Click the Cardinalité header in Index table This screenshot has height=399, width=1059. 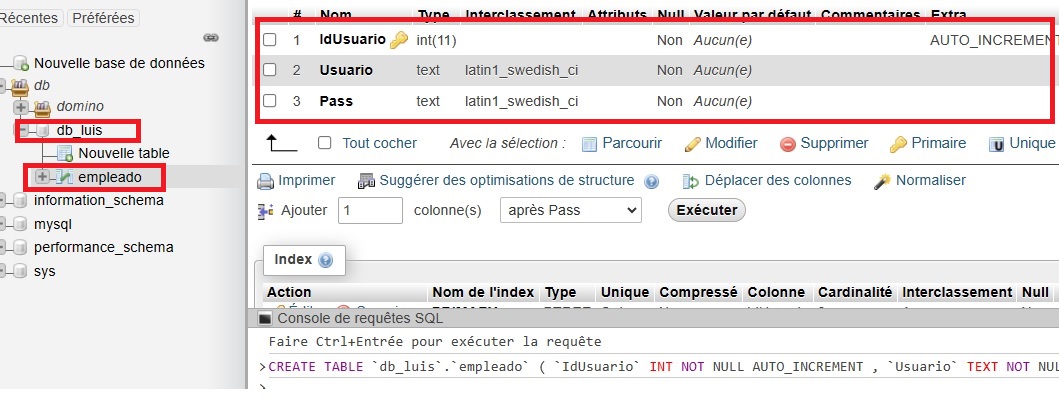855,292
